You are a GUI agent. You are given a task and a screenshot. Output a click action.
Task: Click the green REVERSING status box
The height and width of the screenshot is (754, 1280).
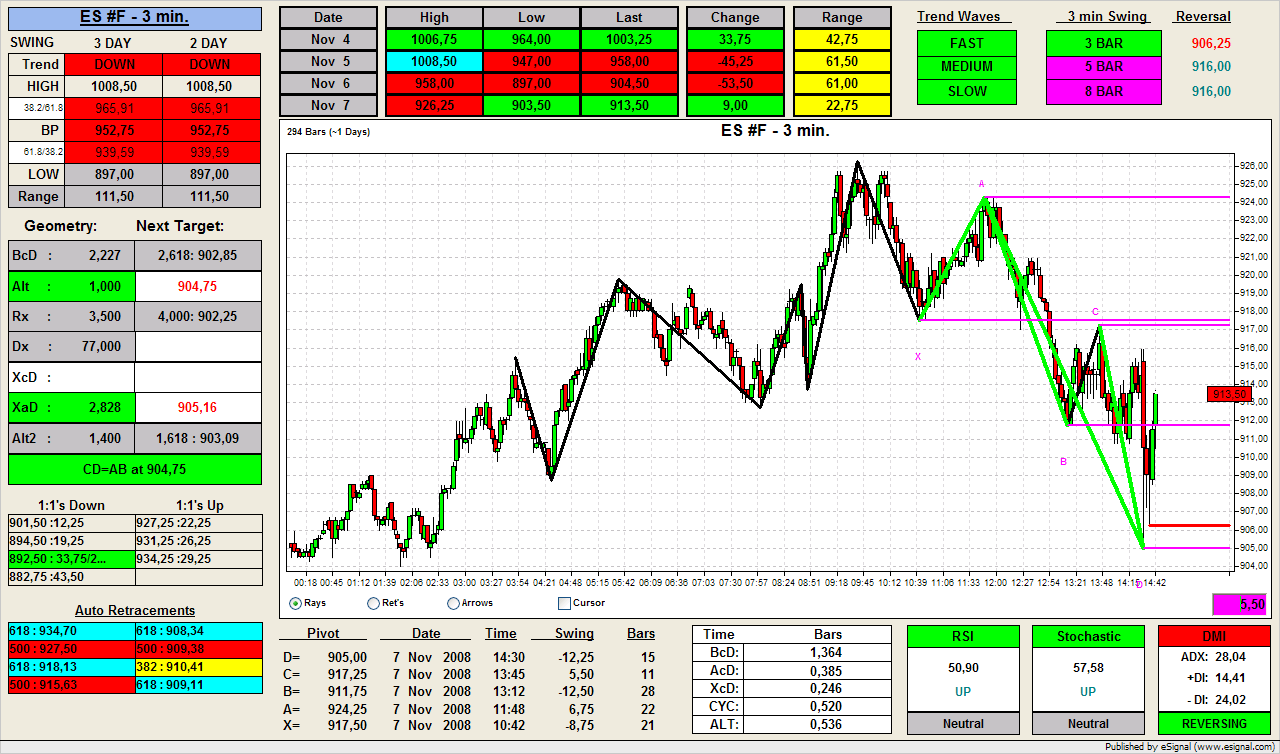[1213, 723]
